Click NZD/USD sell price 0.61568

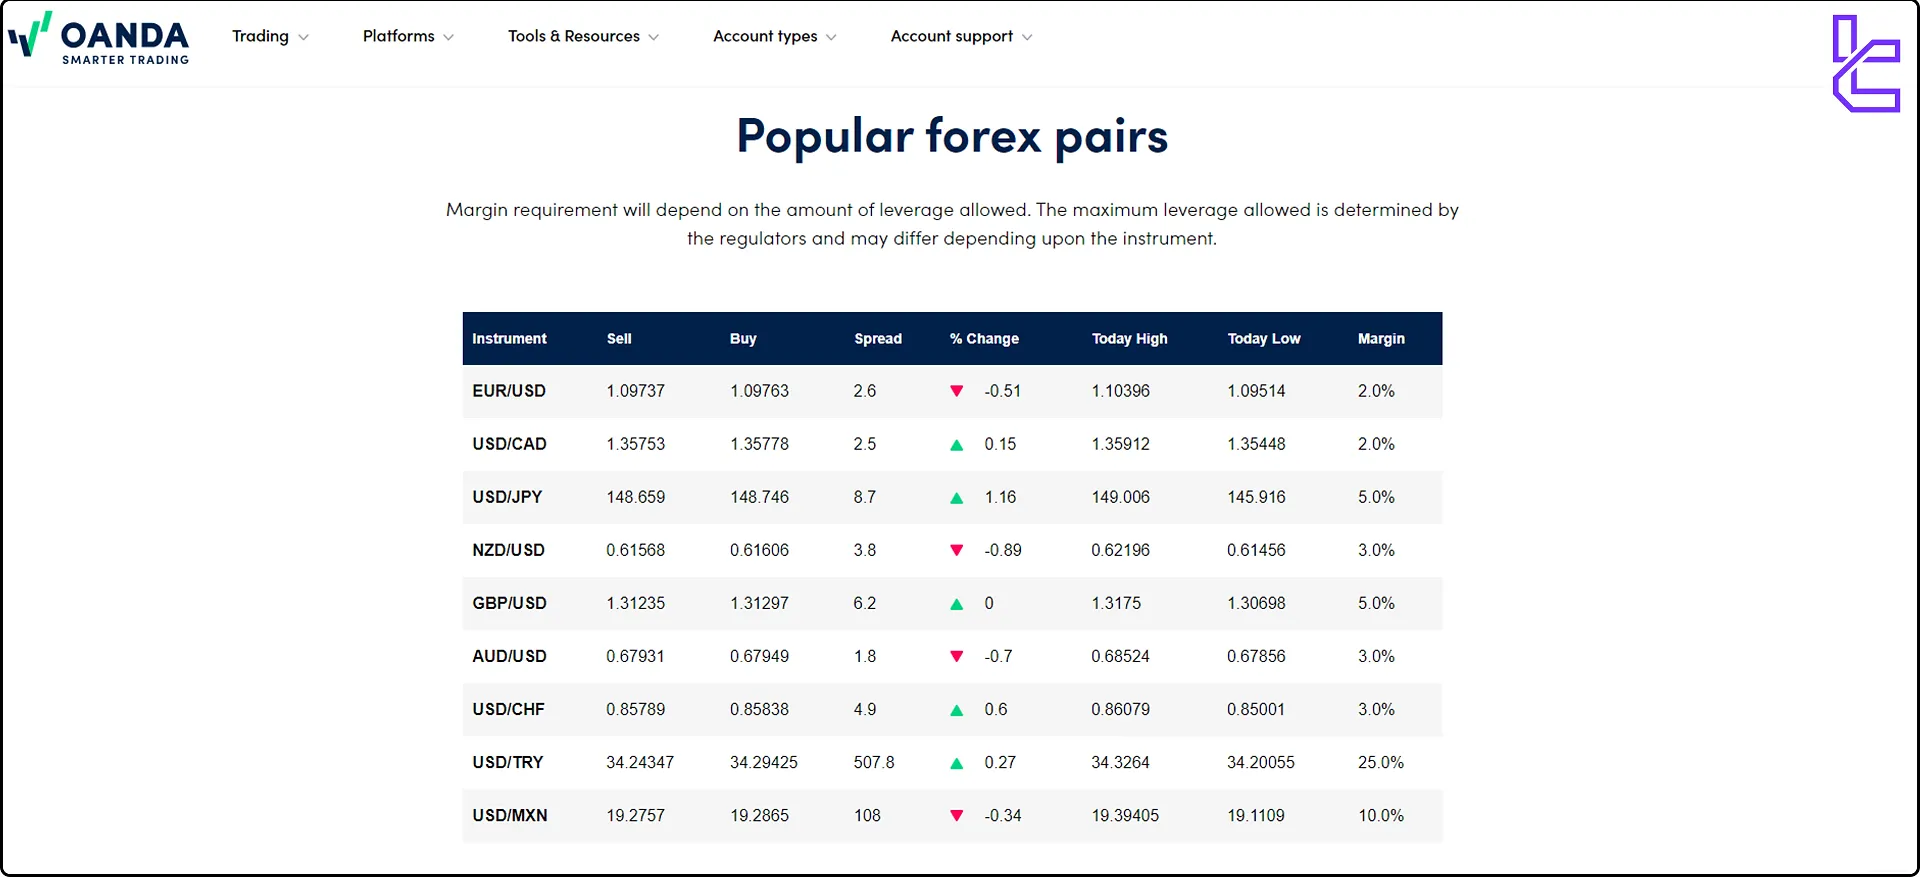pos(635,550)
